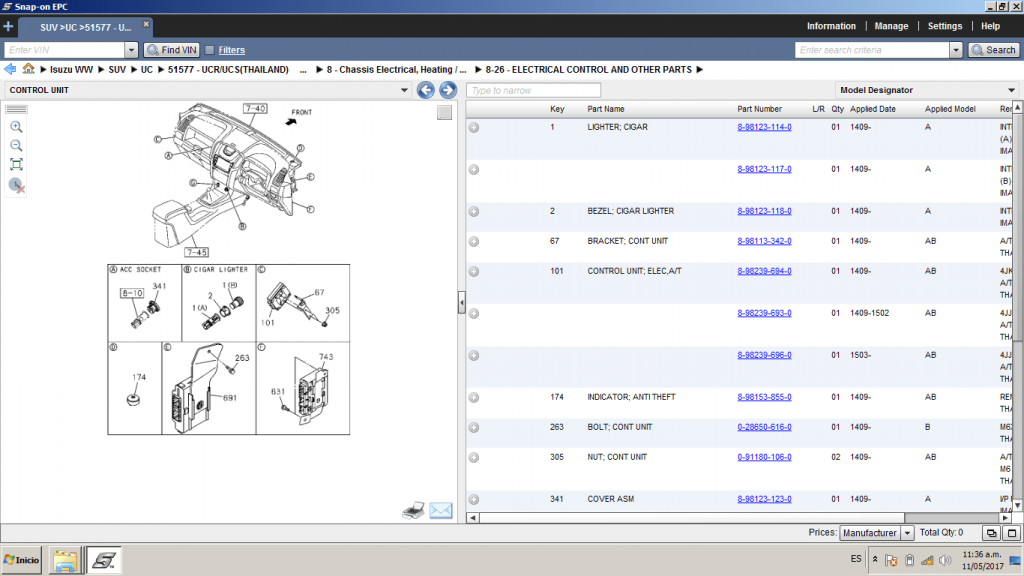Expand the CONTROL UNIT illustration dropdown
This screenshot has width=1024, height=576.
[x=404, y=90]
